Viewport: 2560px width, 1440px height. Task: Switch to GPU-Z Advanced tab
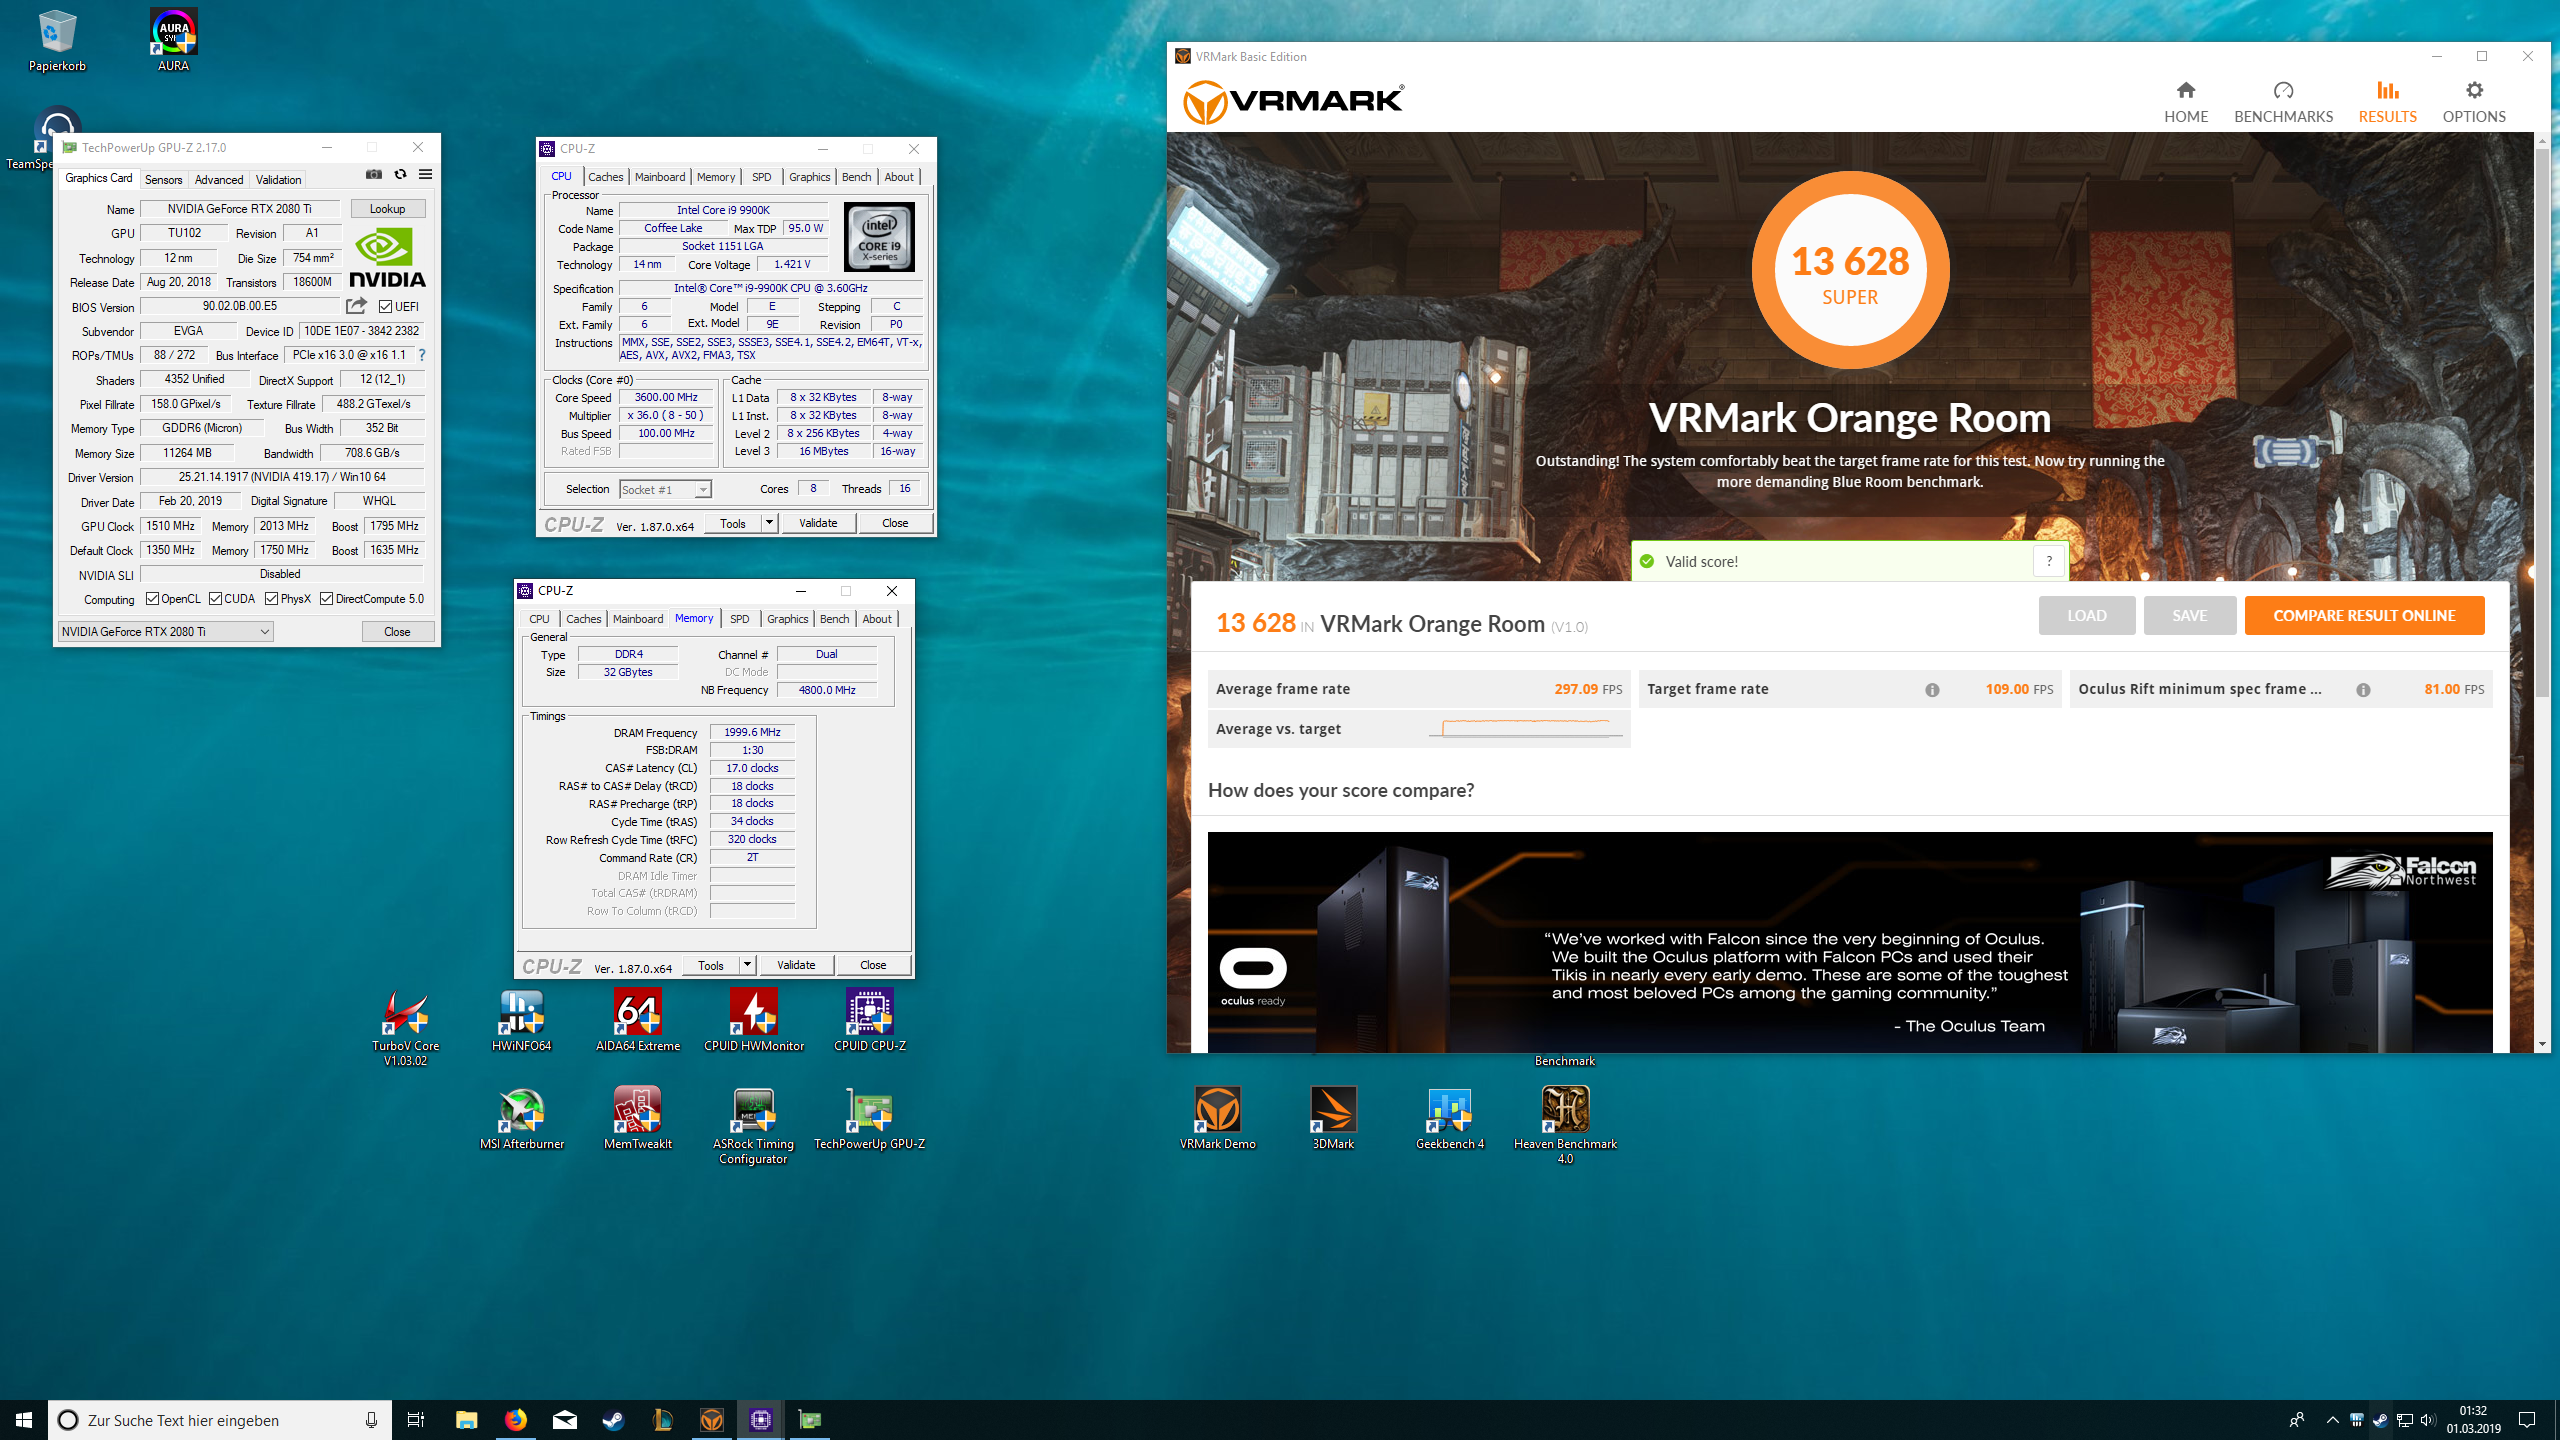tap(218, 180)
